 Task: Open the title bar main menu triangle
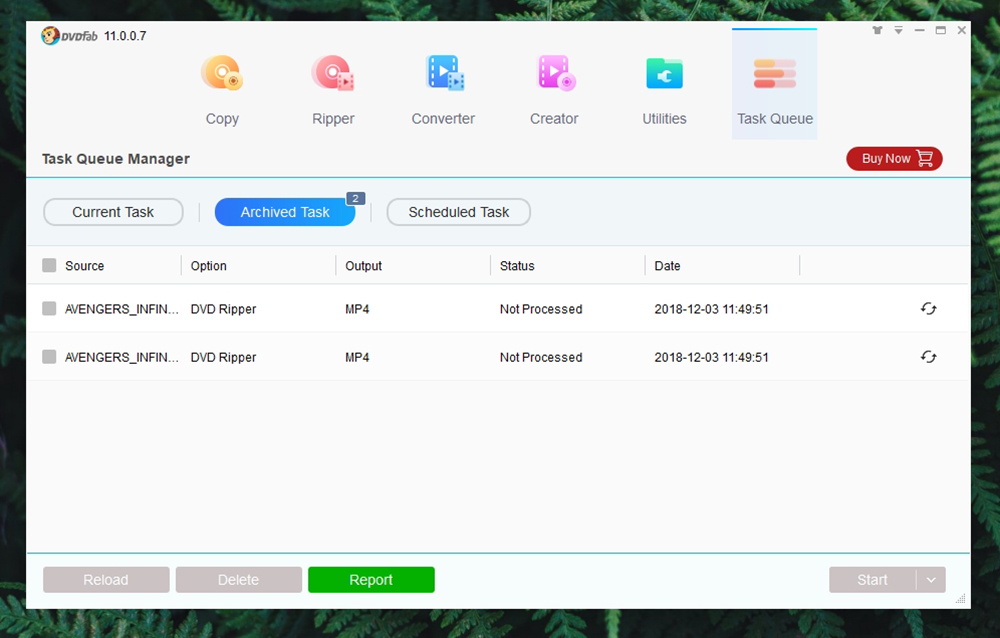click(x=899, y=30)
